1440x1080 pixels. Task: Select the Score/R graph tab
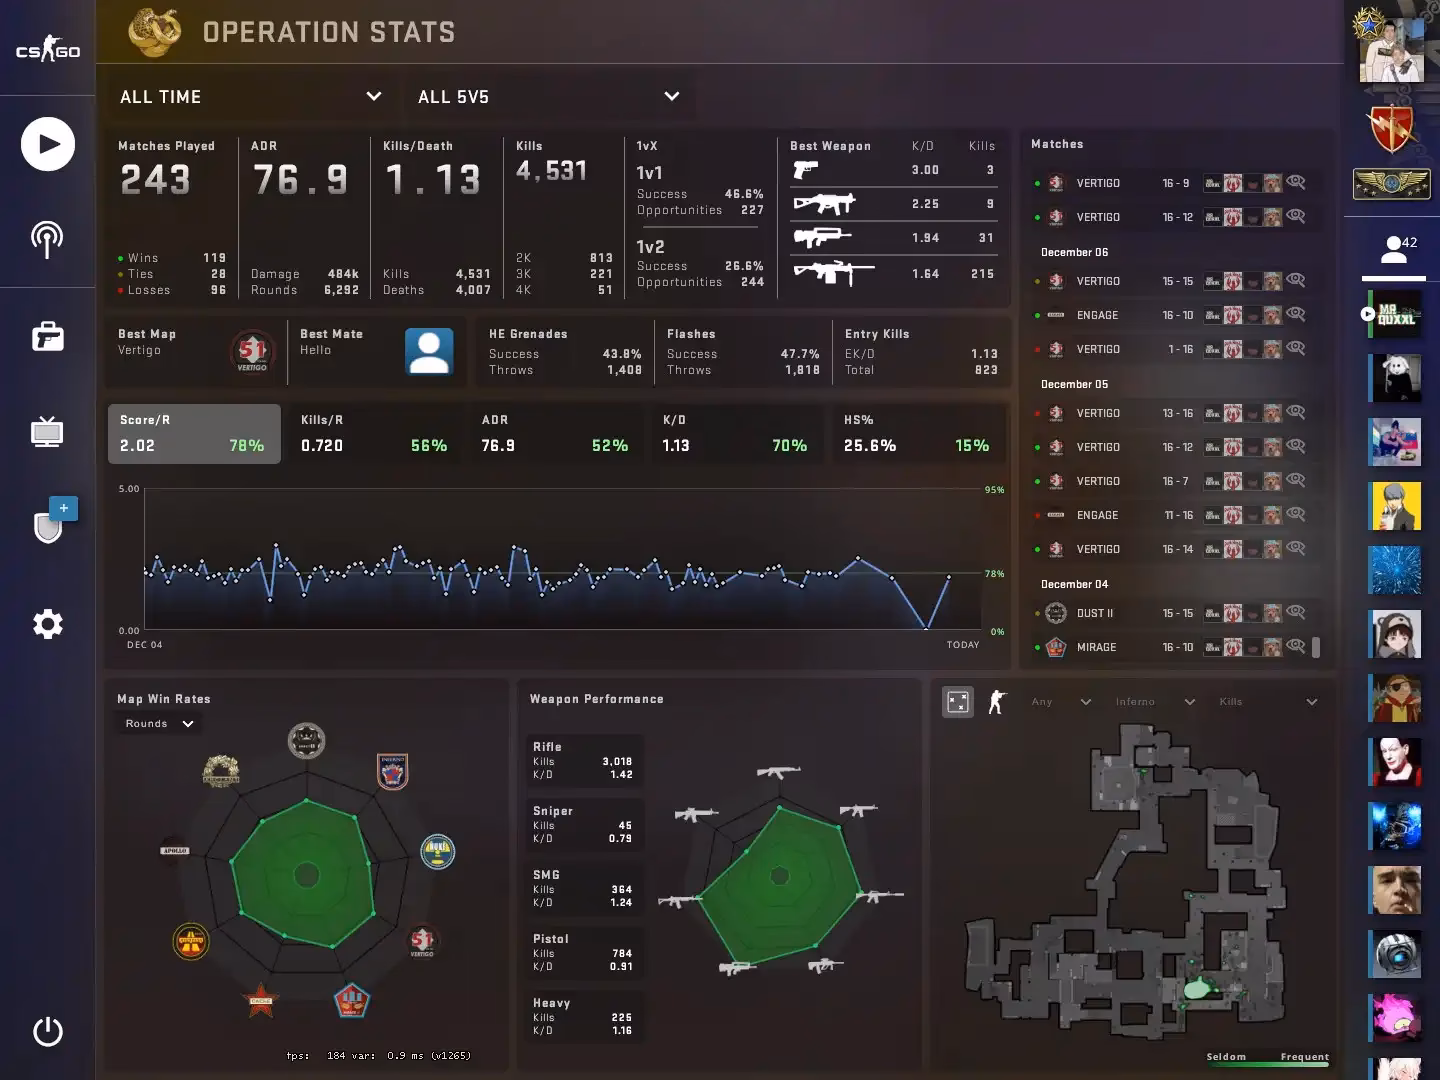(x=194, y=434)
